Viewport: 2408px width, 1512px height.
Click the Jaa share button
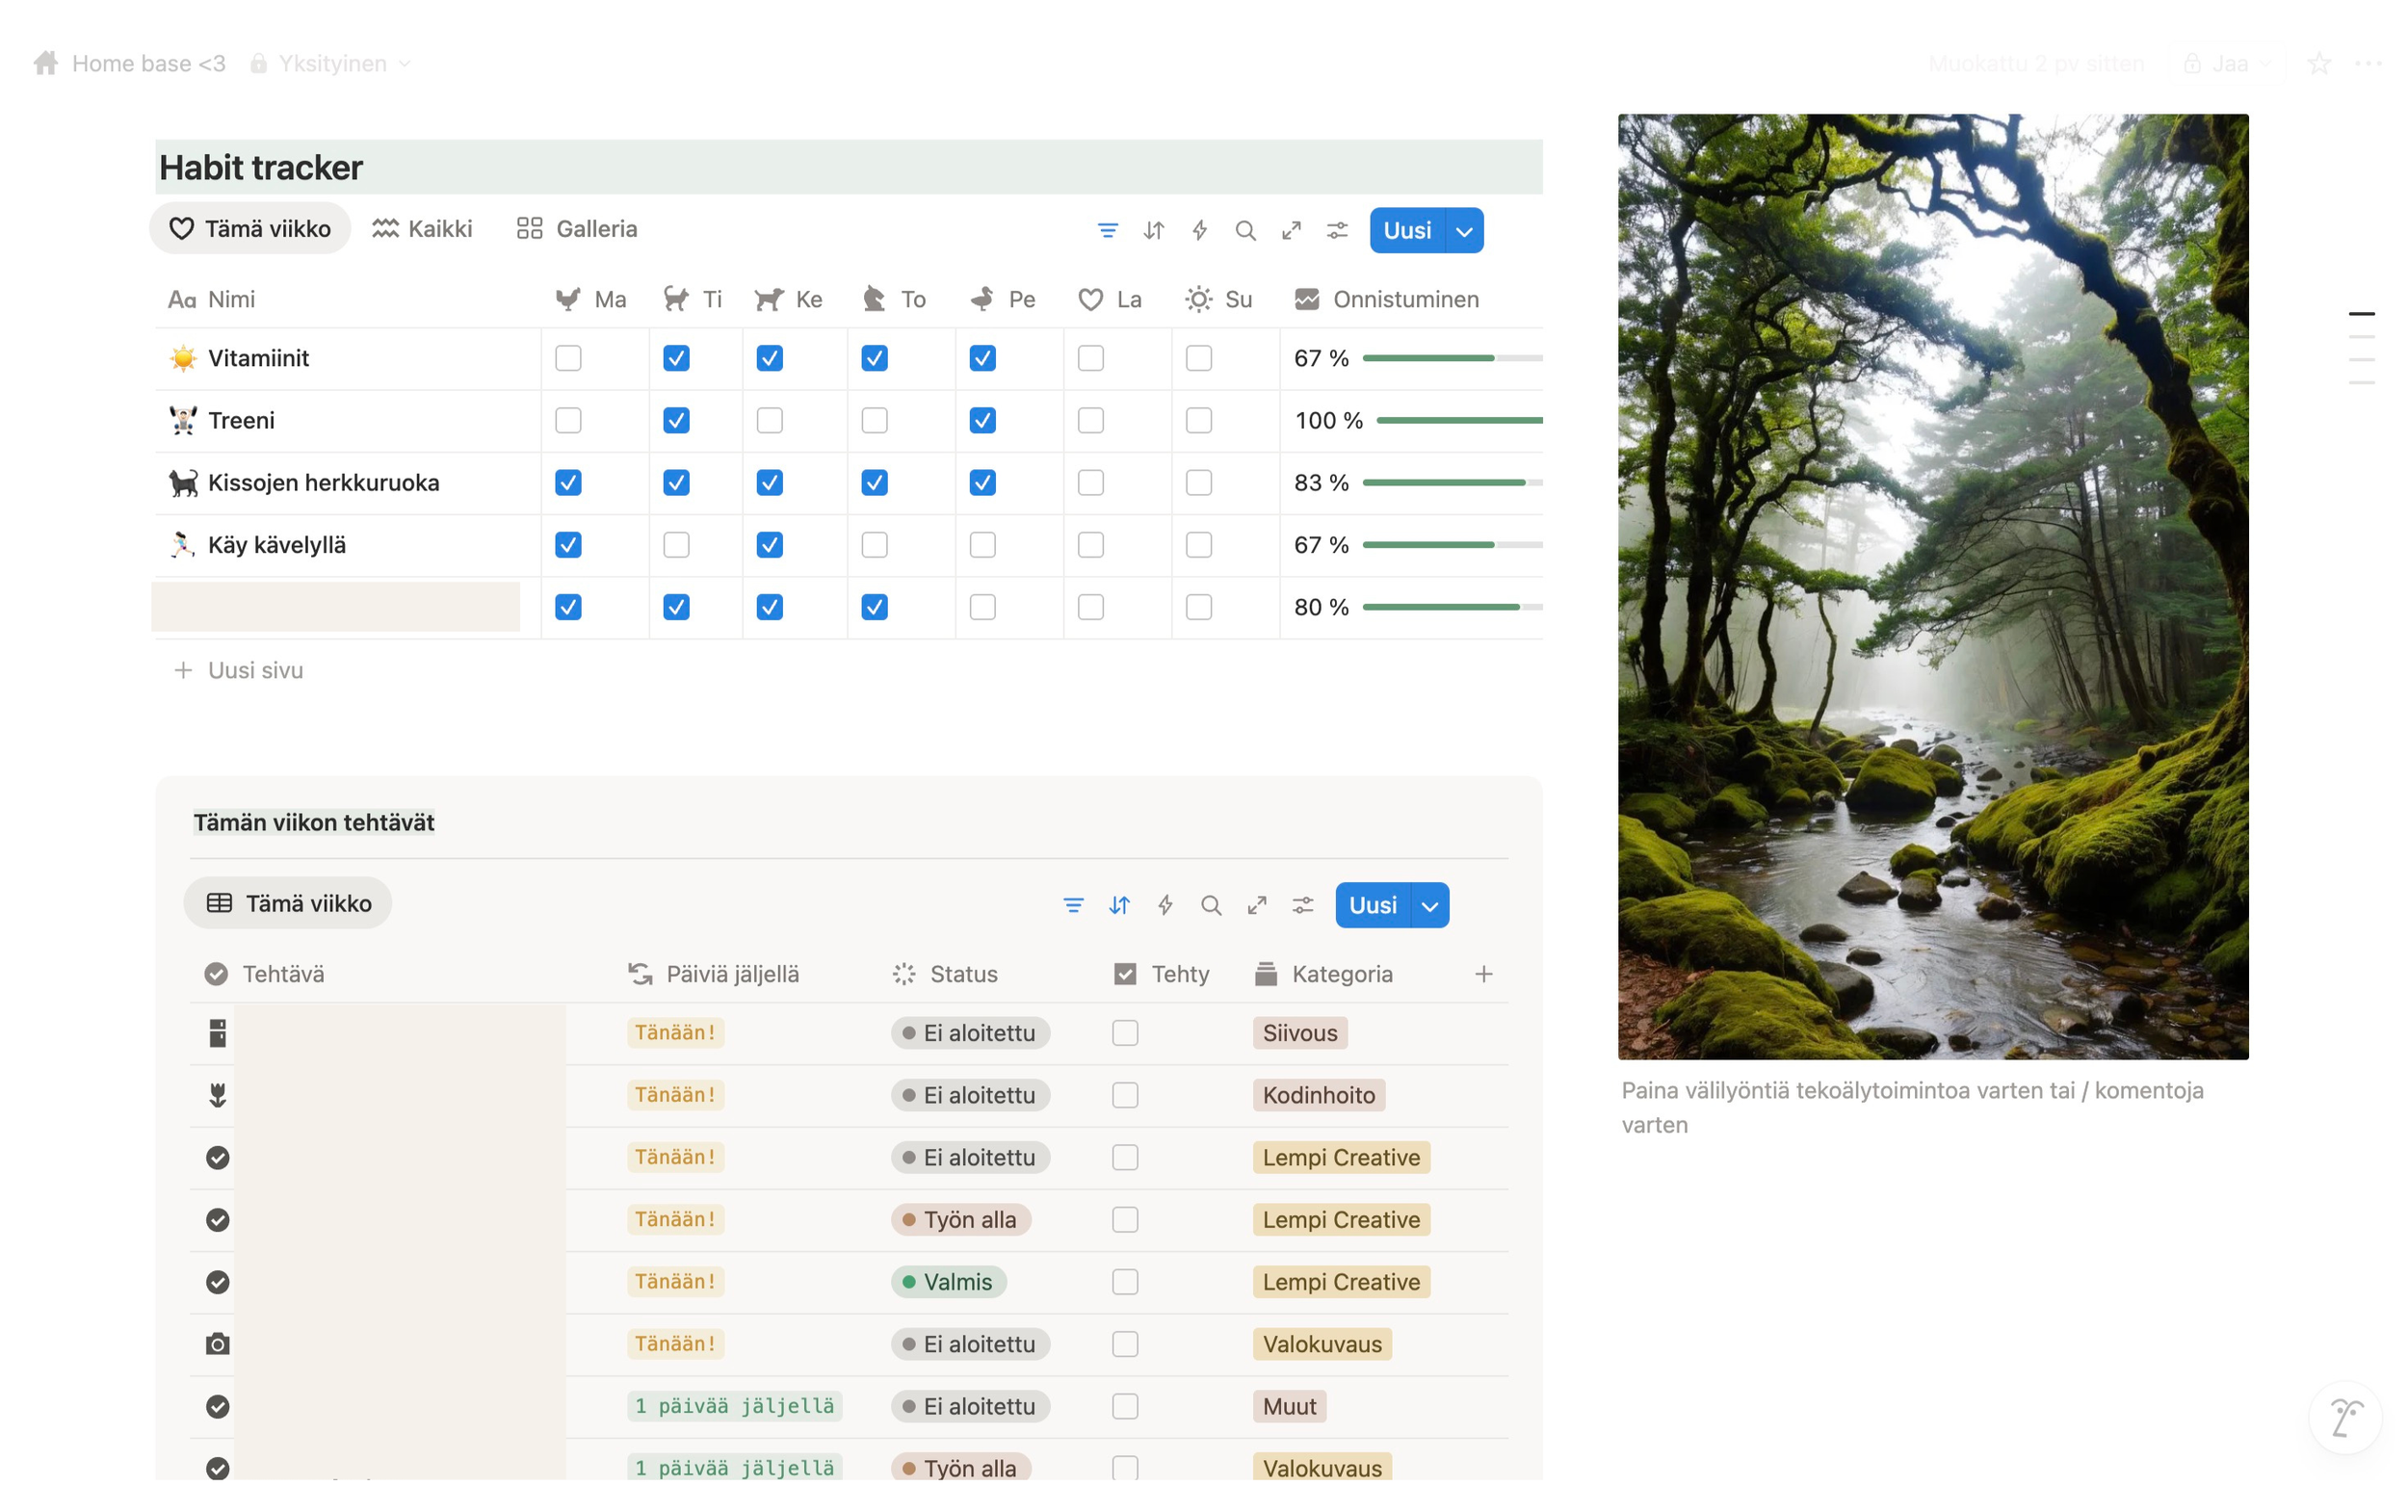2227,63
